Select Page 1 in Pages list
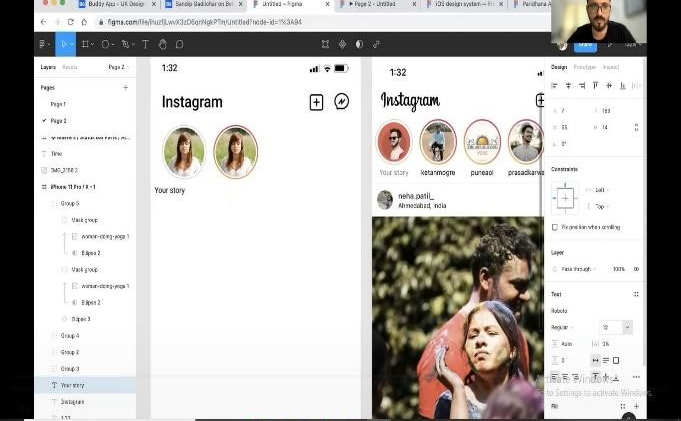This screenshot has height=421, width=681. (58, 104)
